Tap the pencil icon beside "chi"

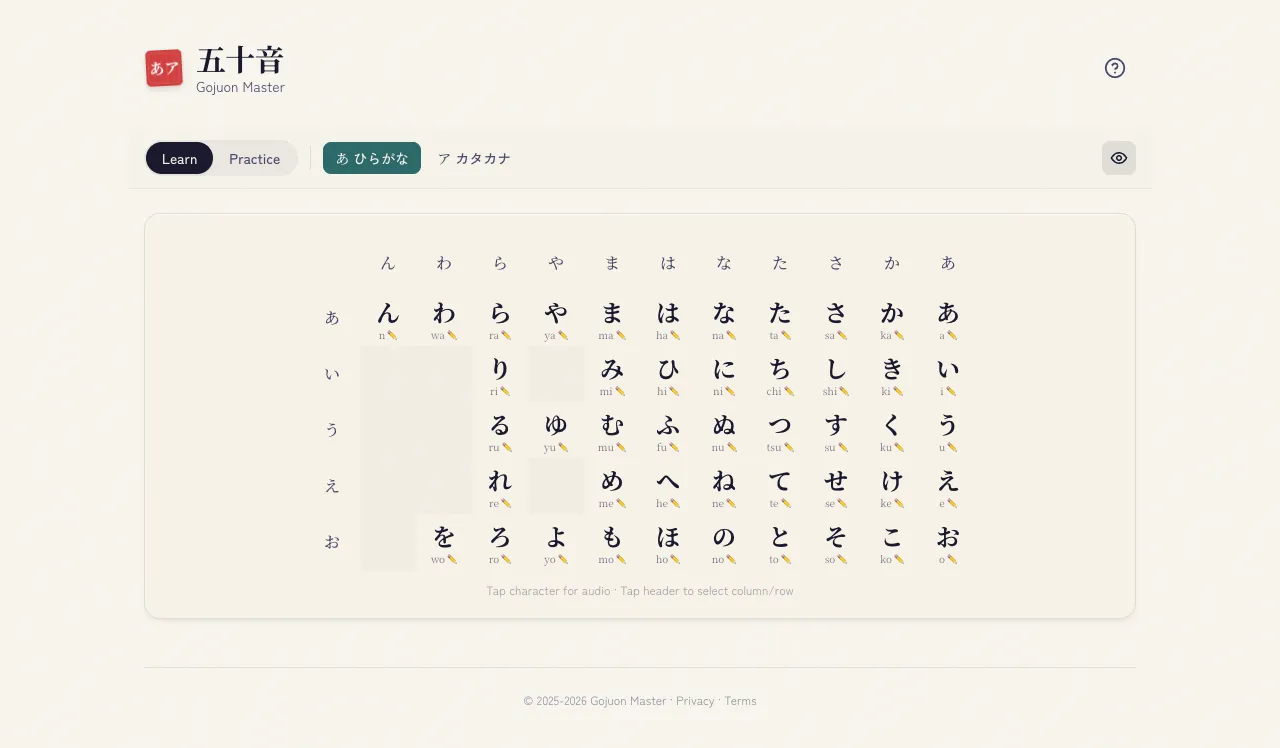[789, 391]
